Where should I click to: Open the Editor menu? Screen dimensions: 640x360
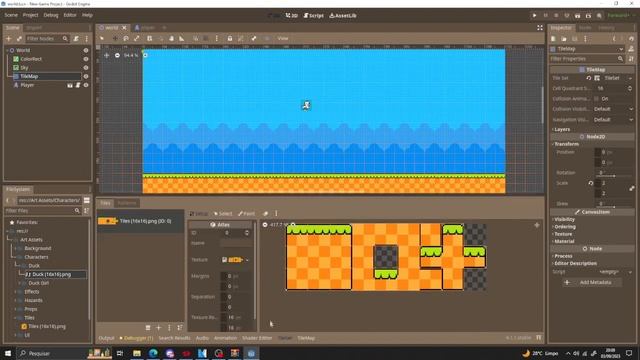70,15
